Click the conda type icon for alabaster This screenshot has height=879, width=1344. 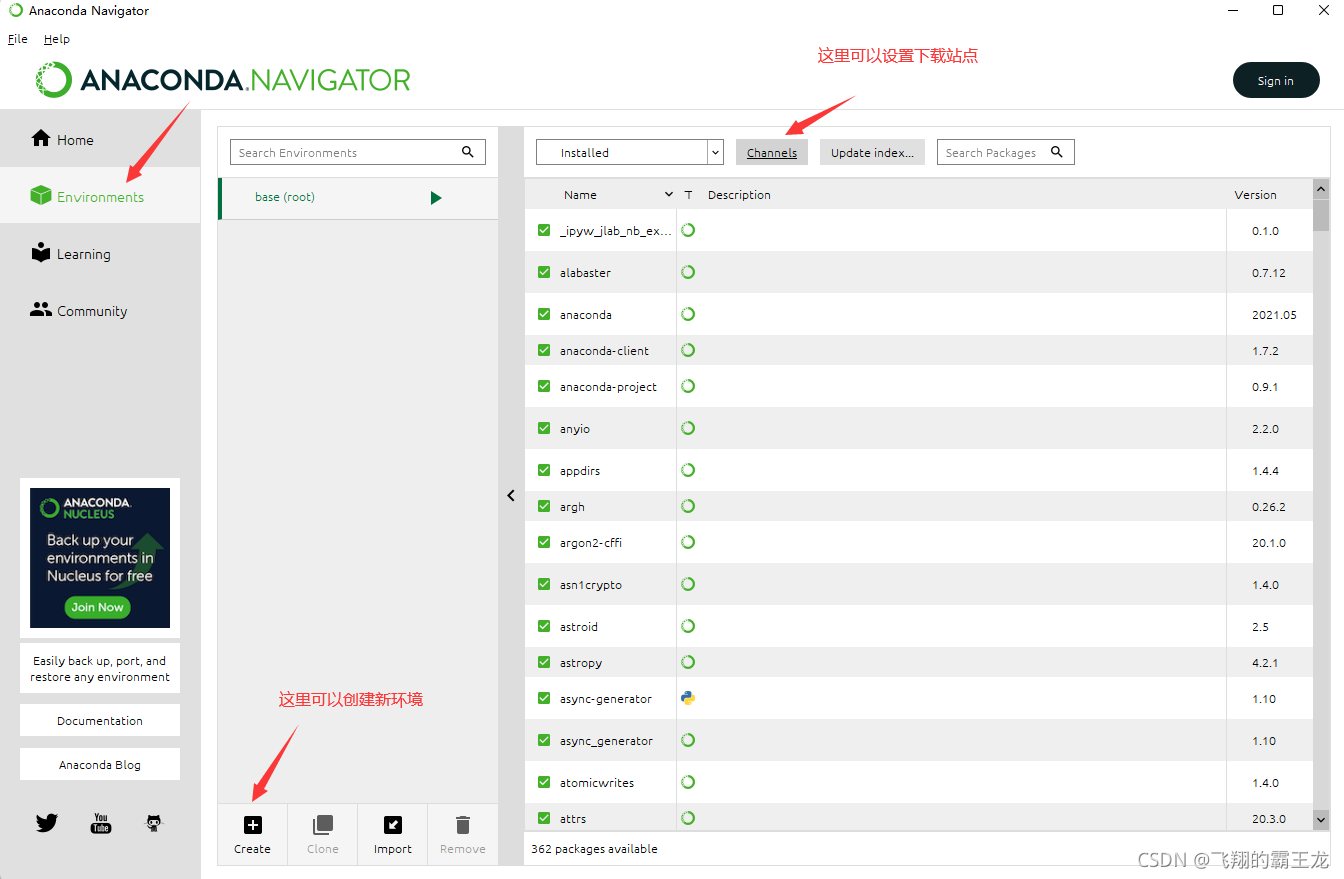[688, 272]
